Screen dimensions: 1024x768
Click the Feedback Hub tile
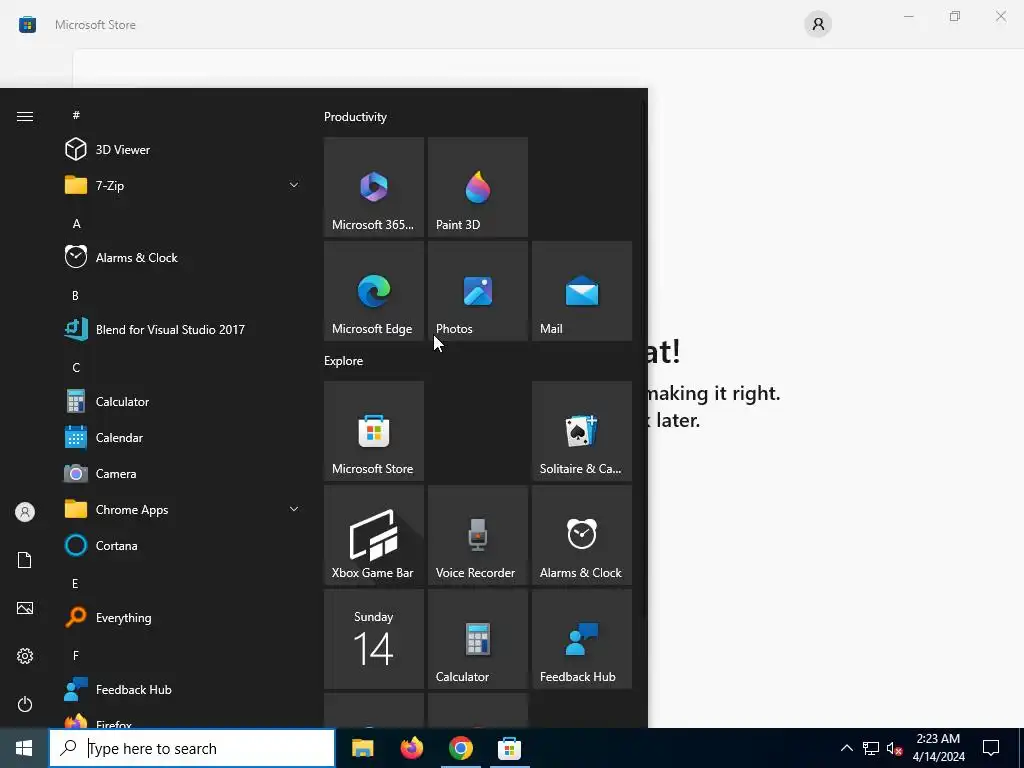582,639
